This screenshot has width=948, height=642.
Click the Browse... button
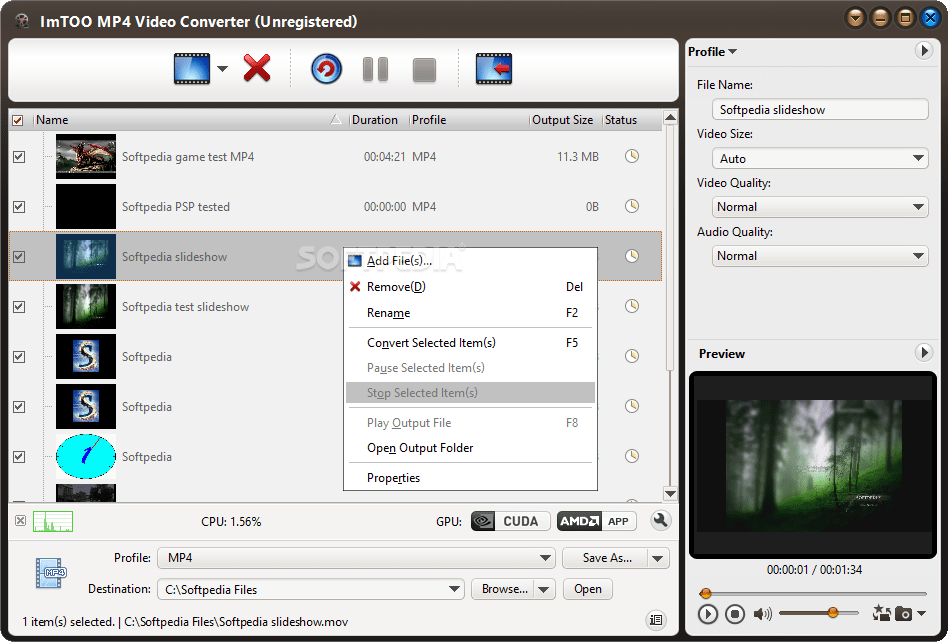click(x=504, y=589)
